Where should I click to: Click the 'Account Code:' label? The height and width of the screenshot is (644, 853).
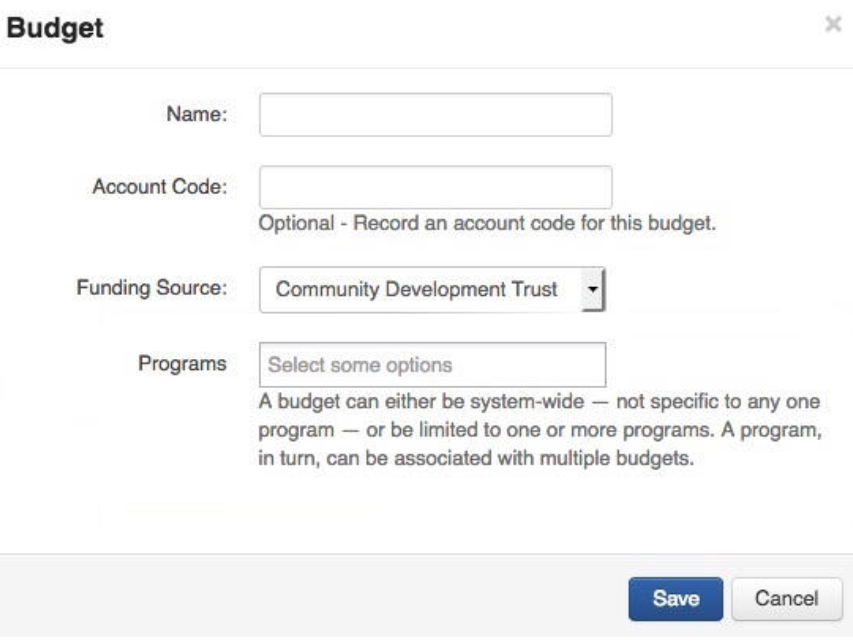click(x=160, y=187)
